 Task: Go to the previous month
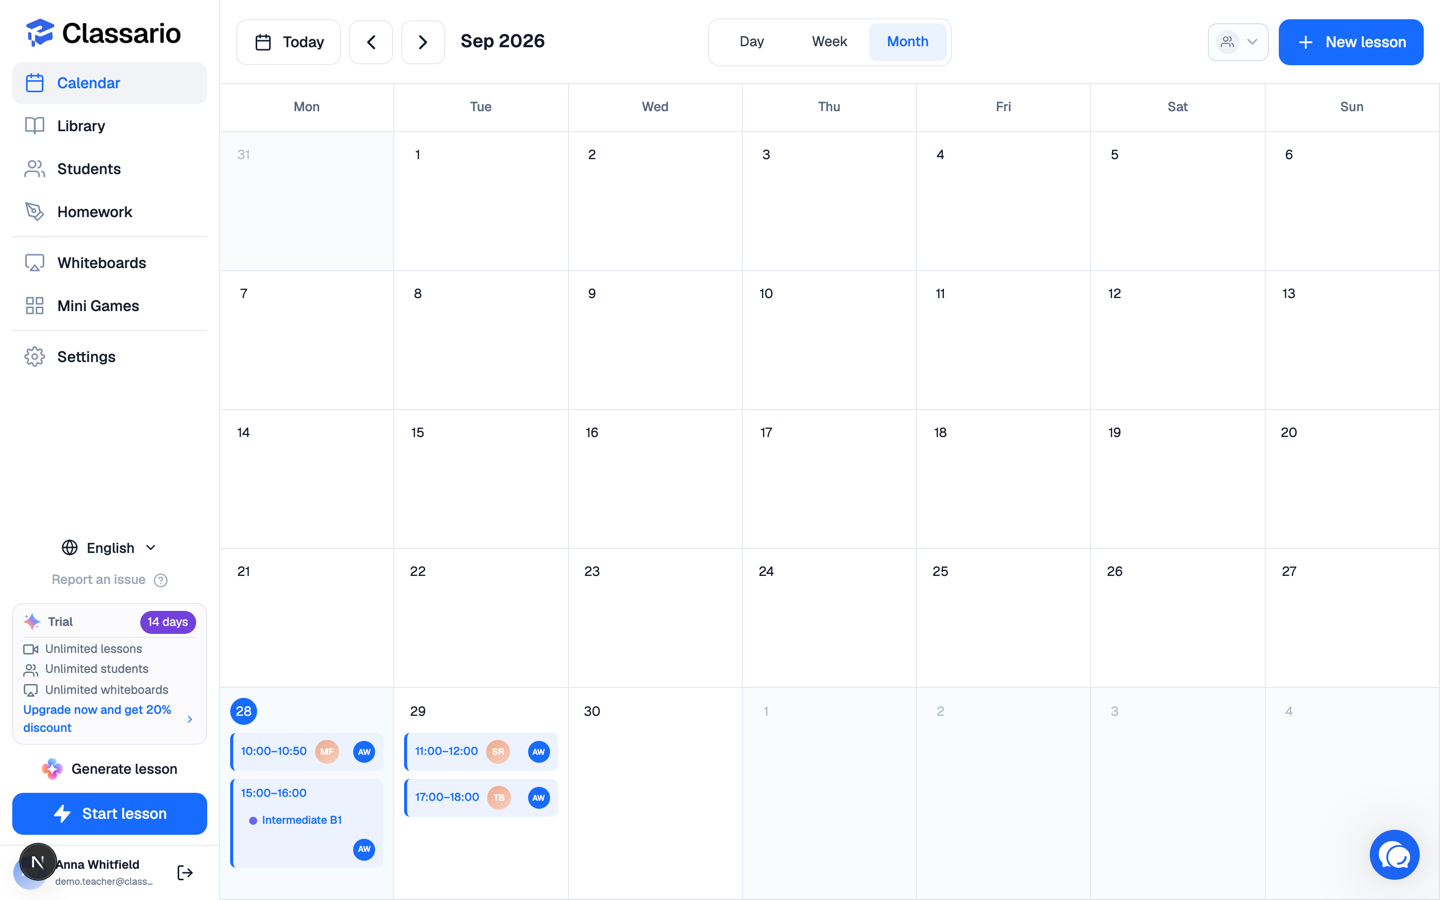click(371, 42)
